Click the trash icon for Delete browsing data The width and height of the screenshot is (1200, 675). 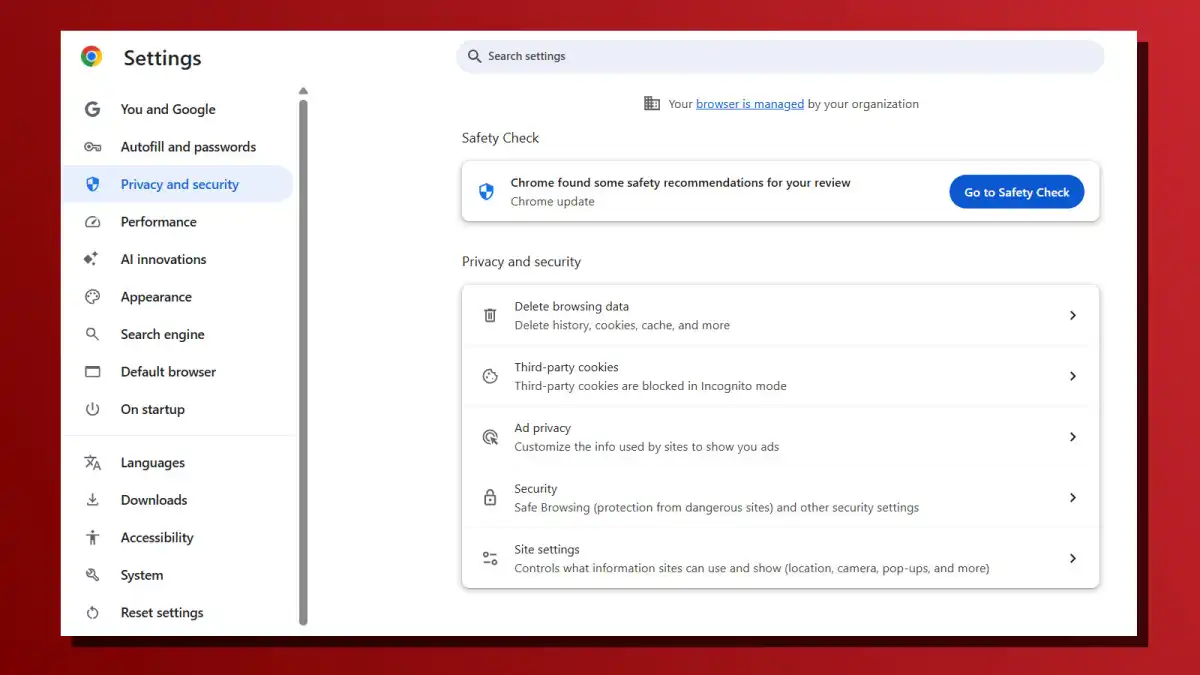tap(489, 315)
